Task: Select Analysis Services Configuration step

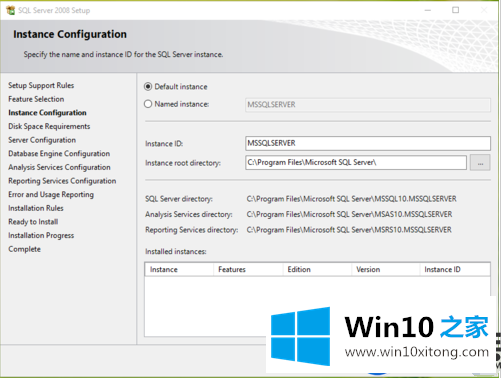Action: [x=59, y=167]
